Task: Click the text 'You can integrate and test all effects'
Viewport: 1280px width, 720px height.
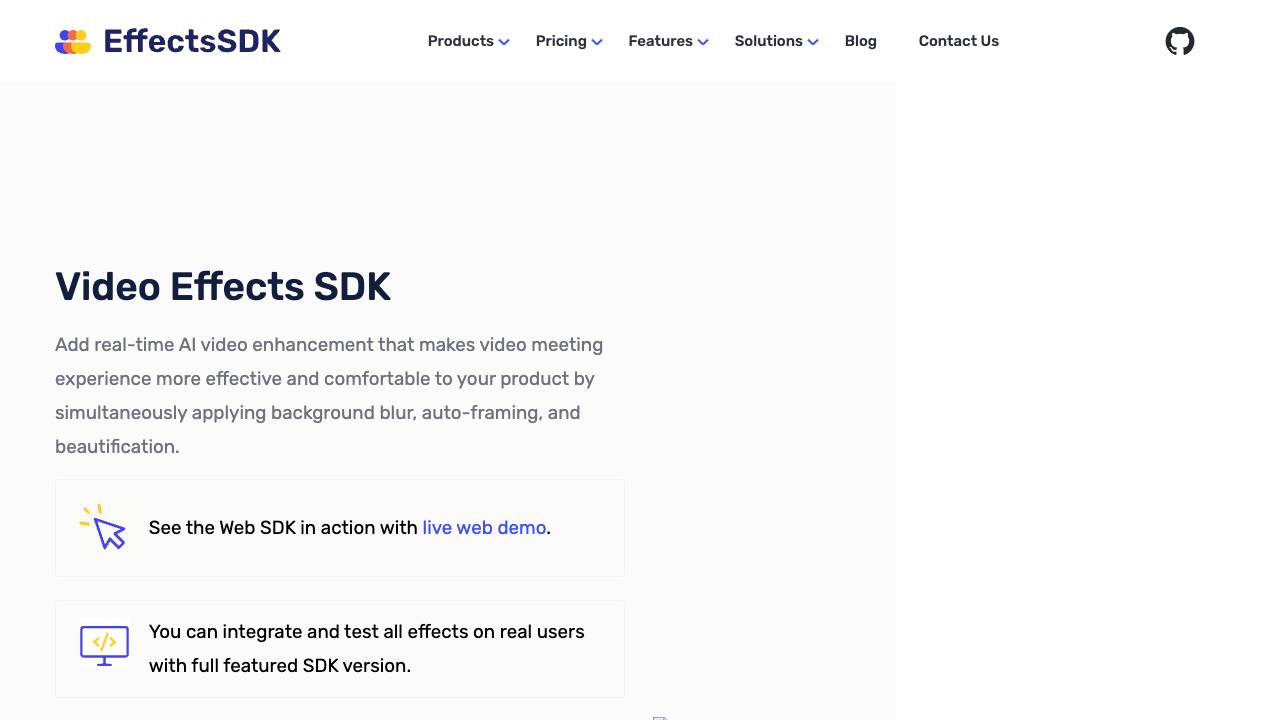Action: click(367, 648)
